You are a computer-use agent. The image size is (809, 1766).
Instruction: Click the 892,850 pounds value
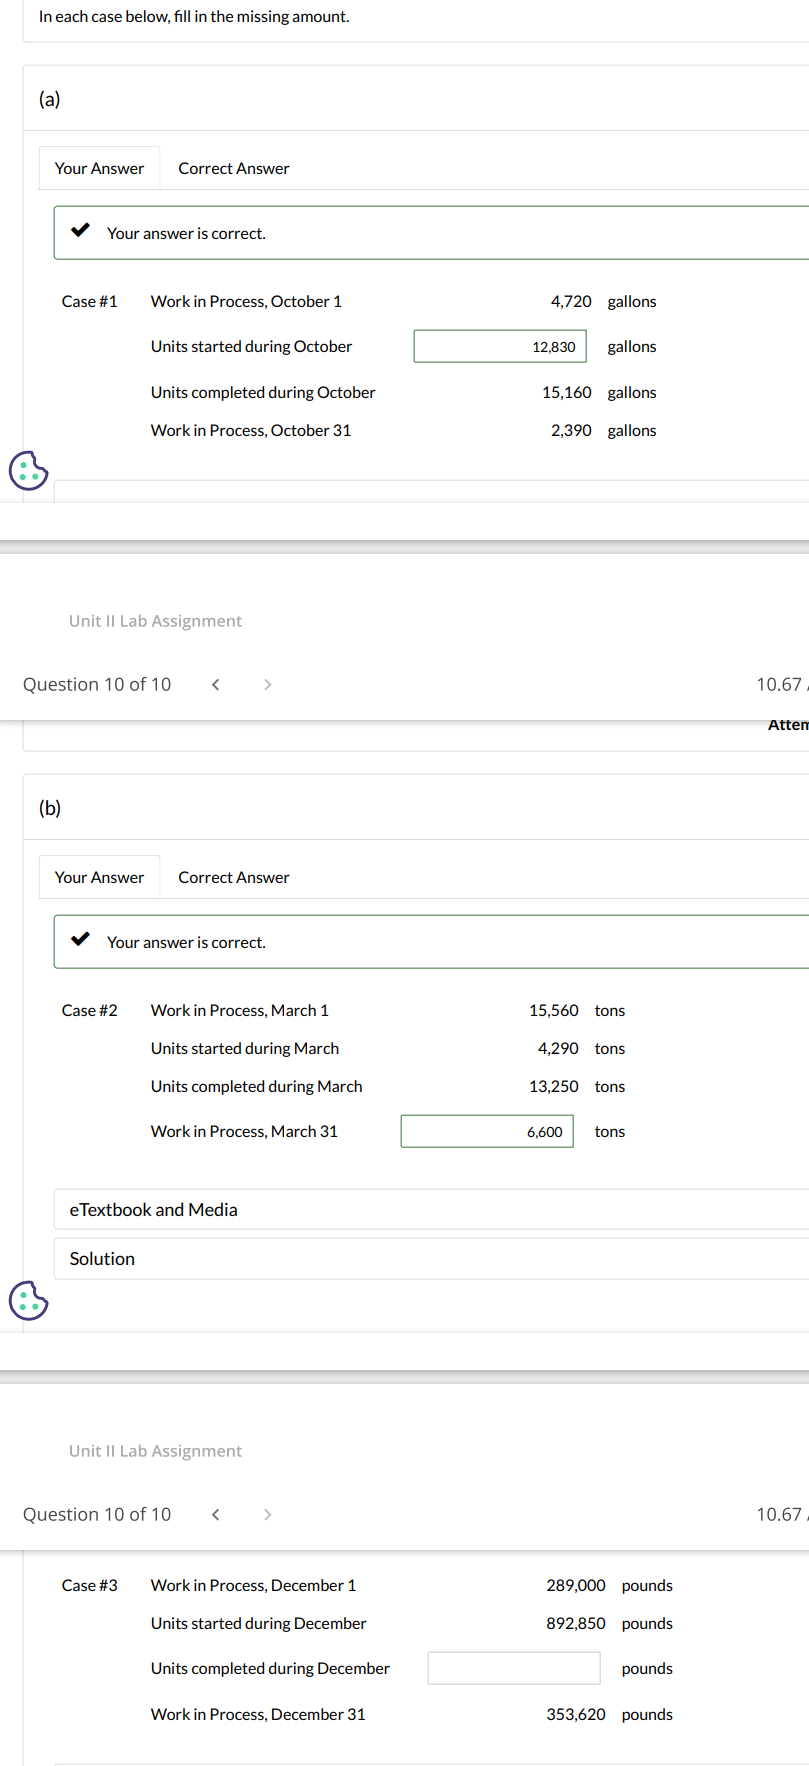tap(576, 1624)
